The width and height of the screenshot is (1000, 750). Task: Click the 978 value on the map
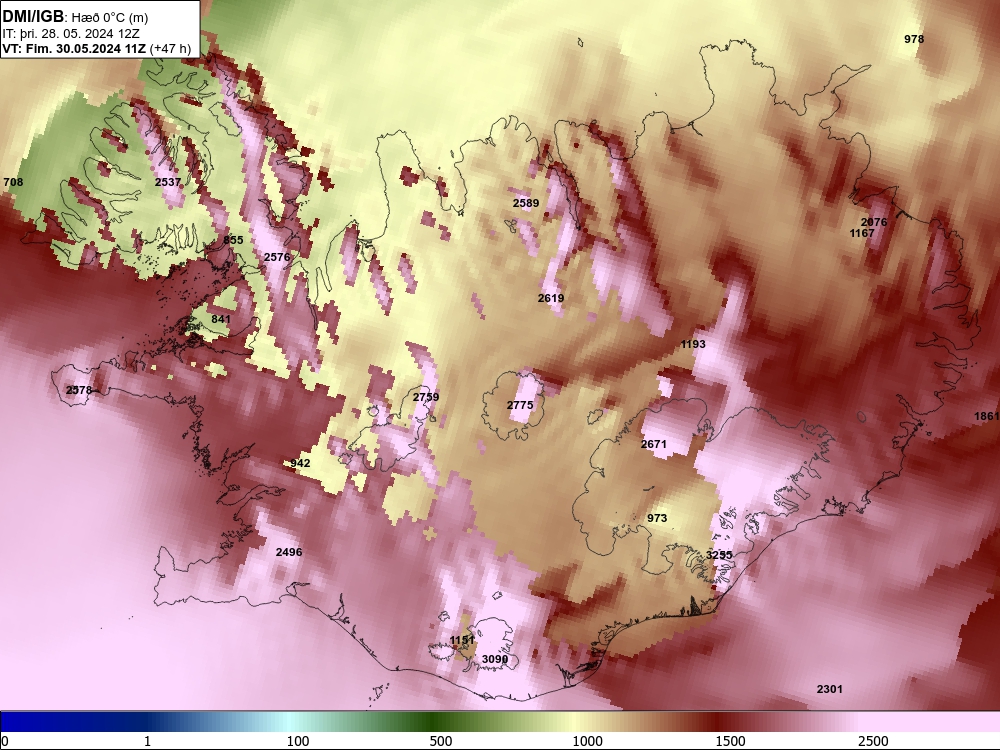click(914, 39)
